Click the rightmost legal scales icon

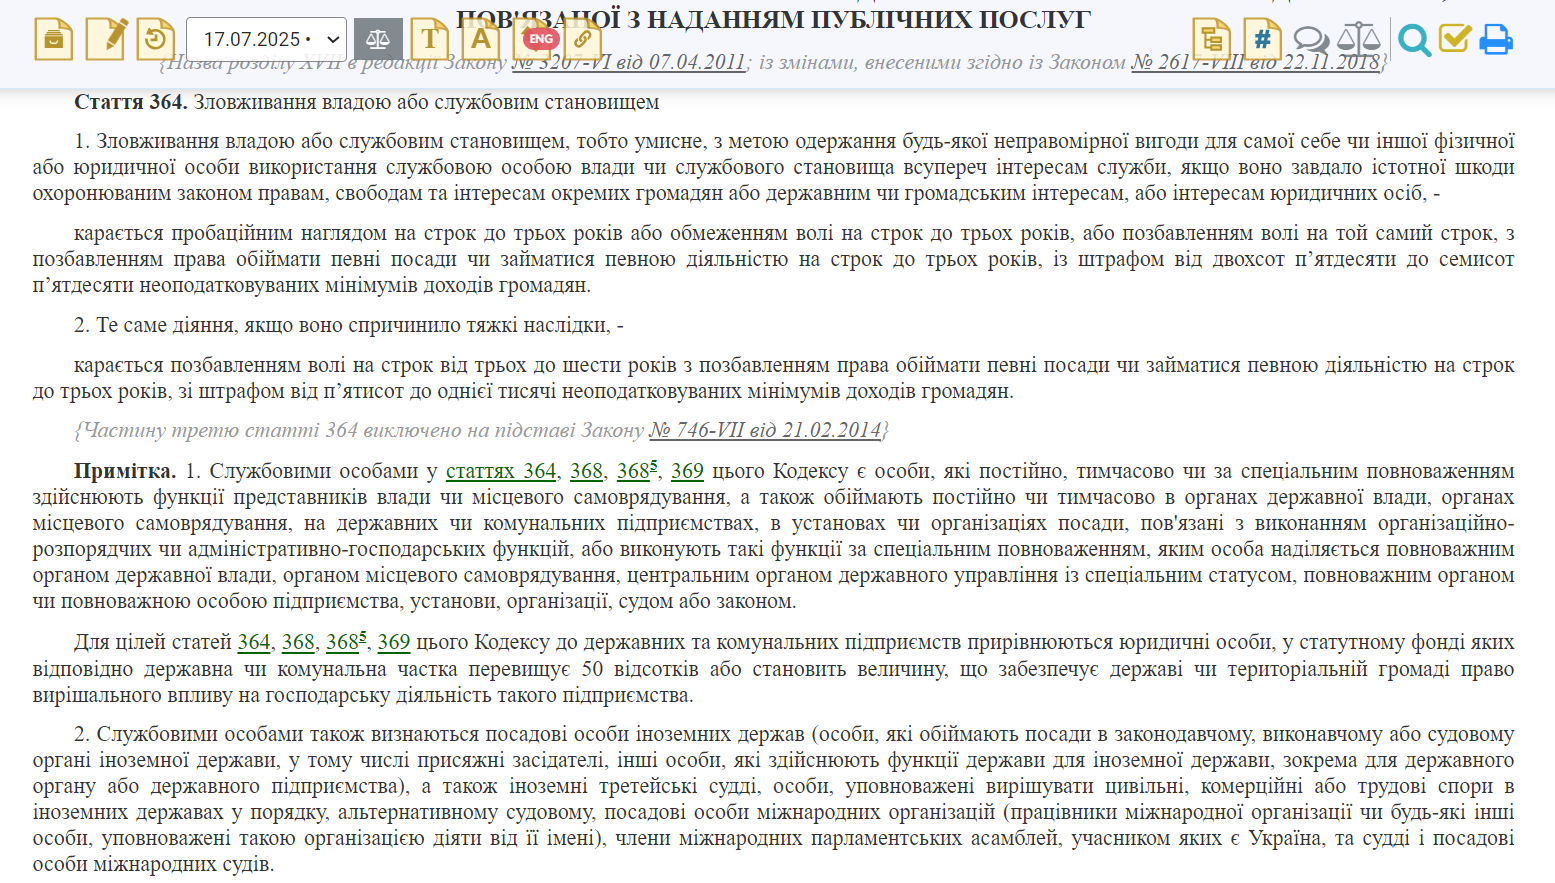tap(1360, 40)
